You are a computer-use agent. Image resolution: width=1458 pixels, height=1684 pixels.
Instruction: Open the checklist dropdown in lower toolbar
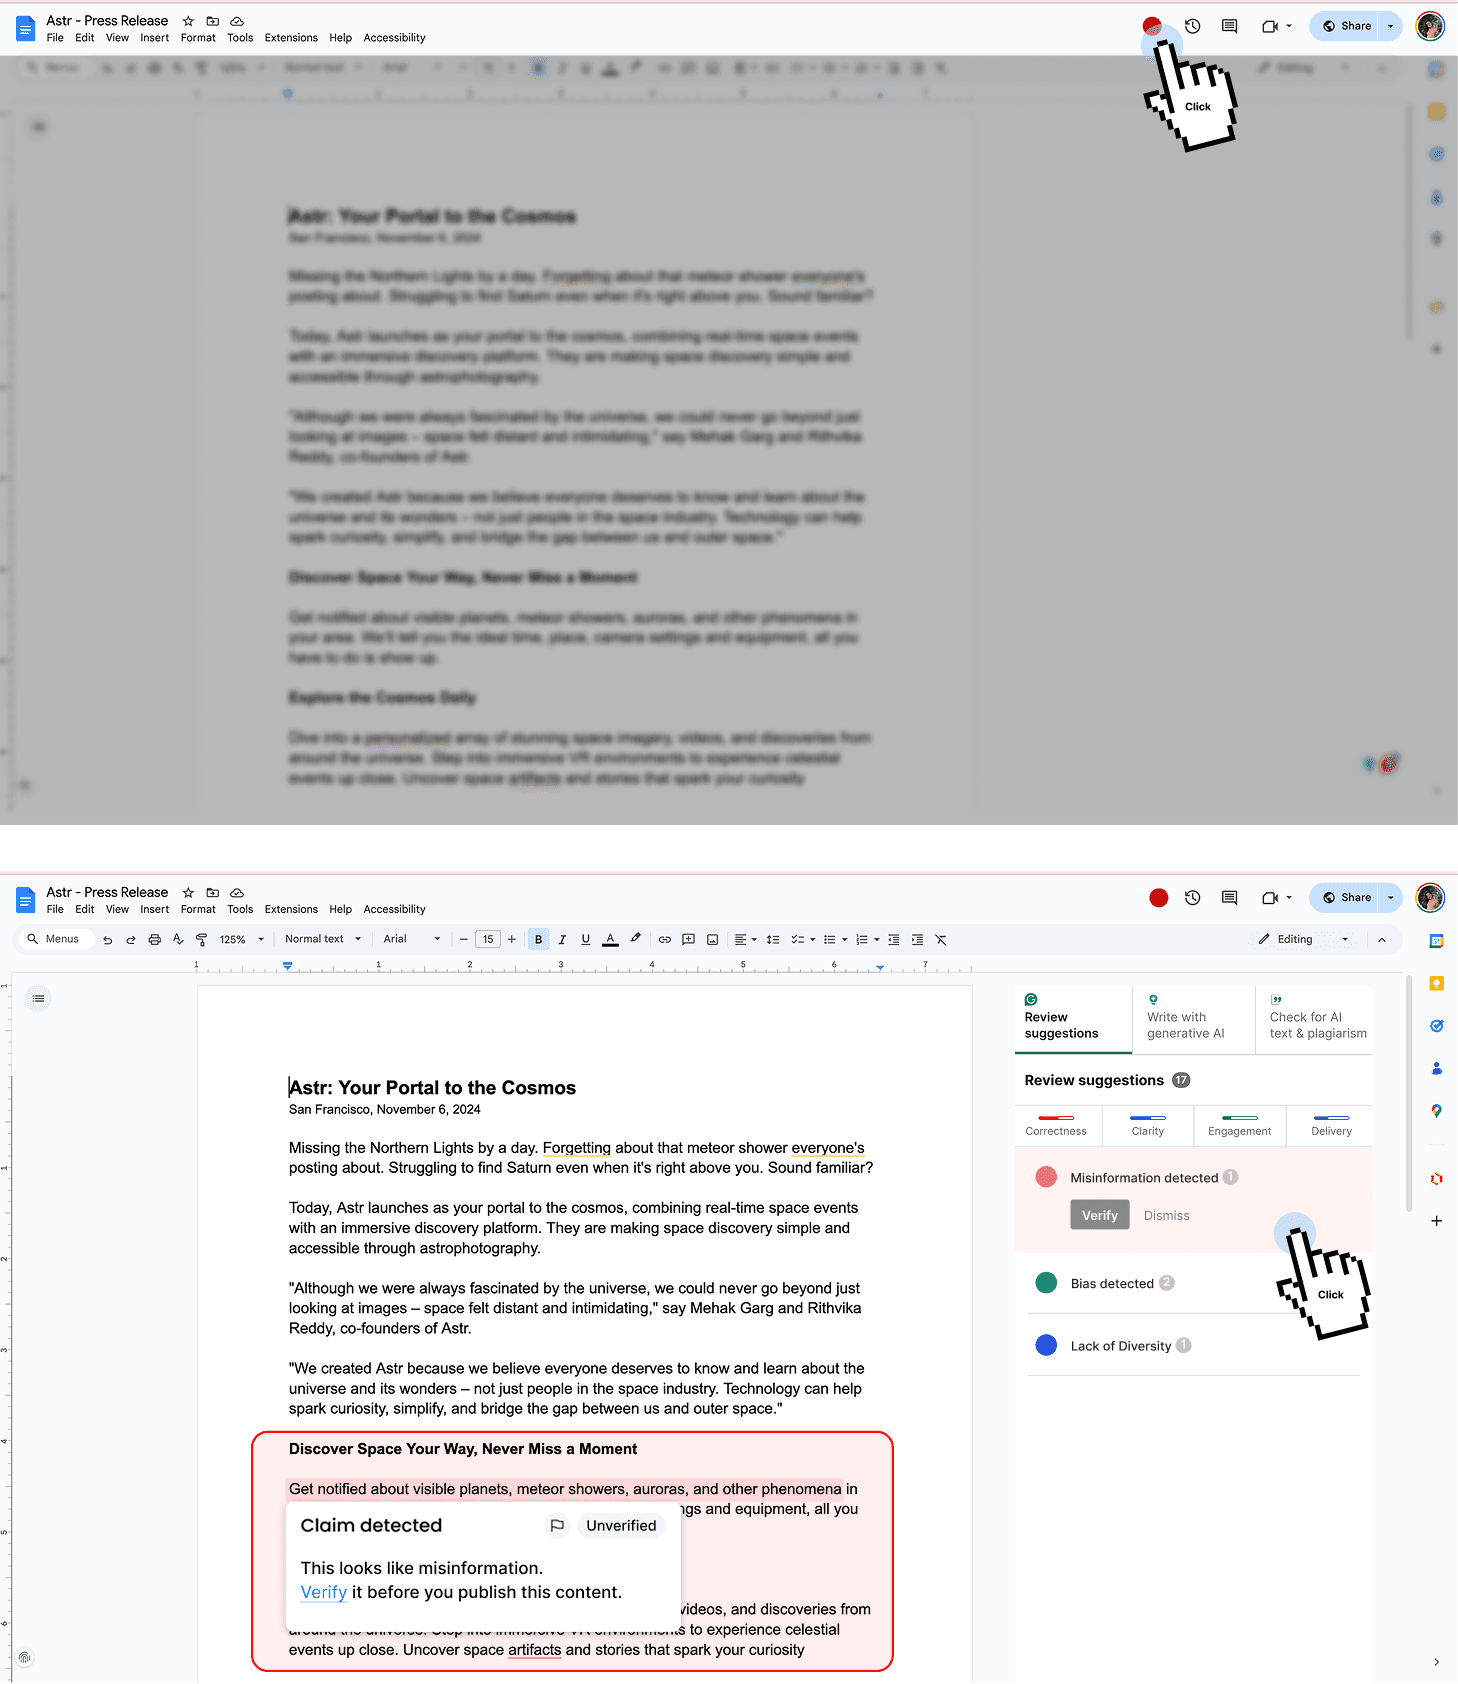pyautogui.click(x=803, y=940)
